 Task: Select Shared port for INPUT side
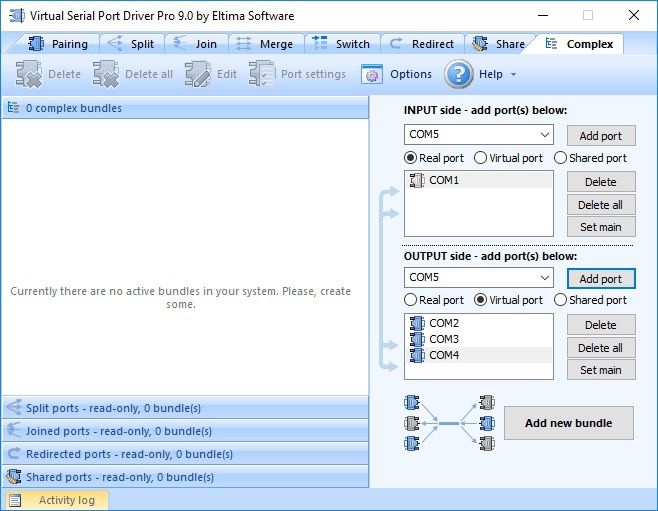[x=590, y=158]
